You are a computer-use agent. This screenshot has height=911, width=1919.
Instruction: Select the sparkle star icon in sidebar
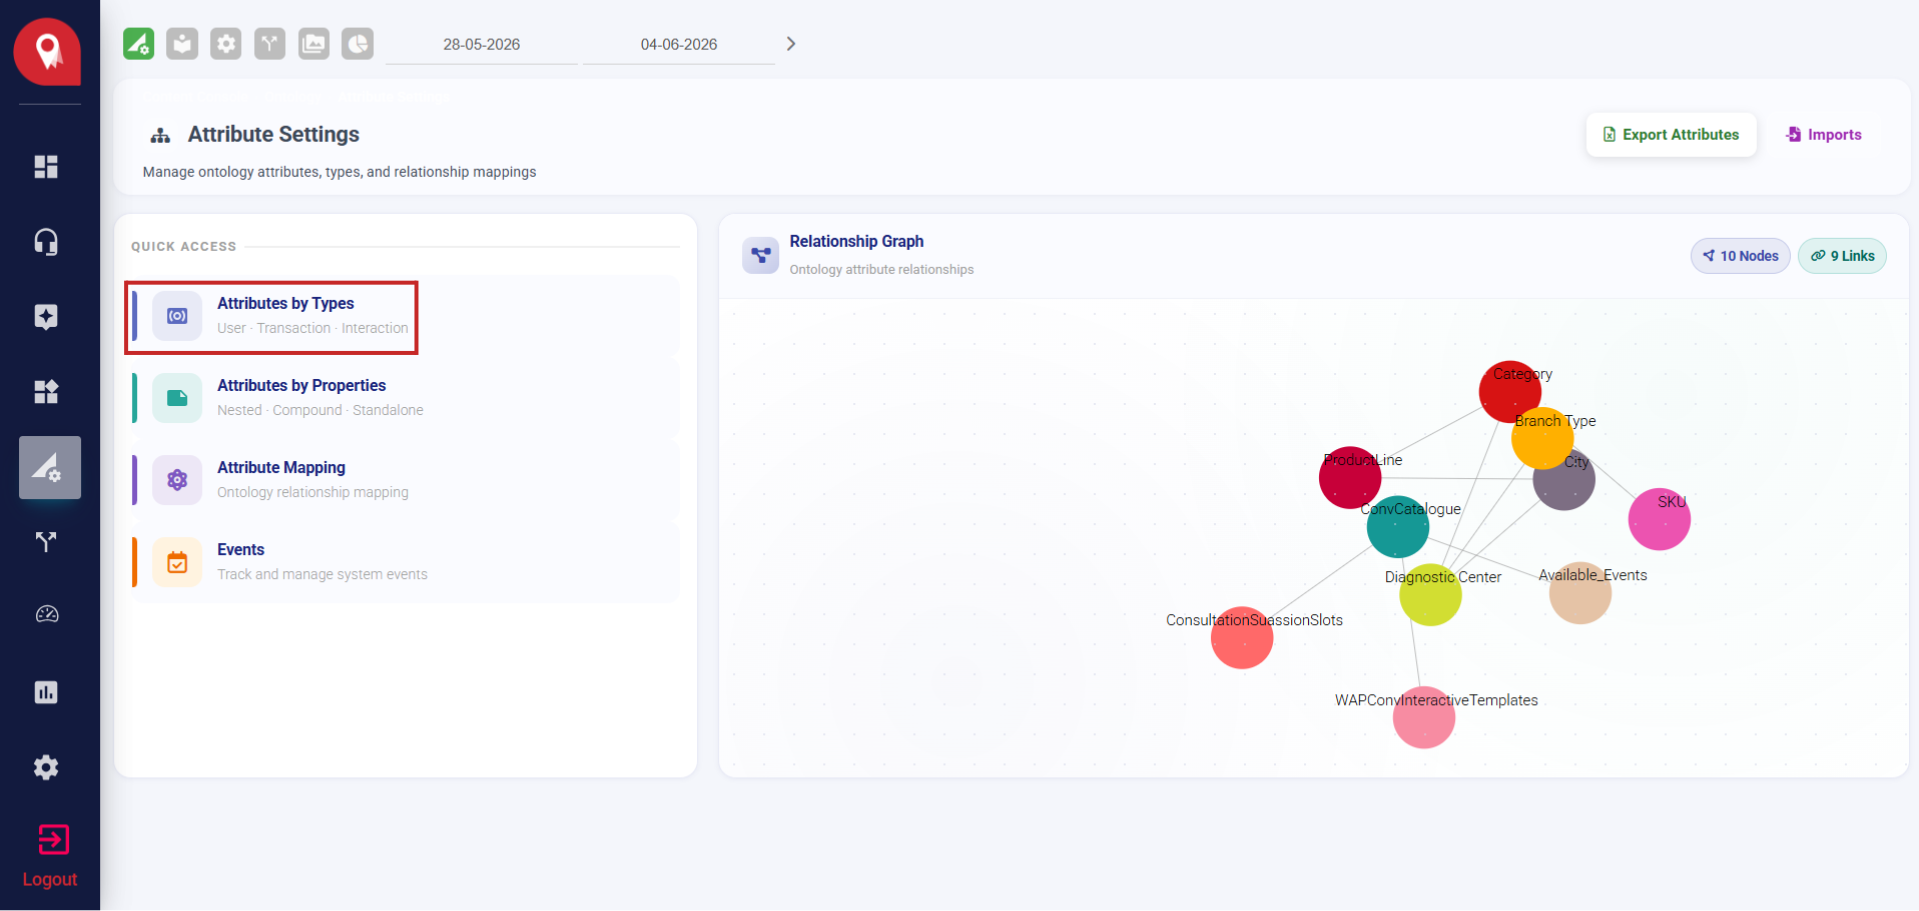46,317
